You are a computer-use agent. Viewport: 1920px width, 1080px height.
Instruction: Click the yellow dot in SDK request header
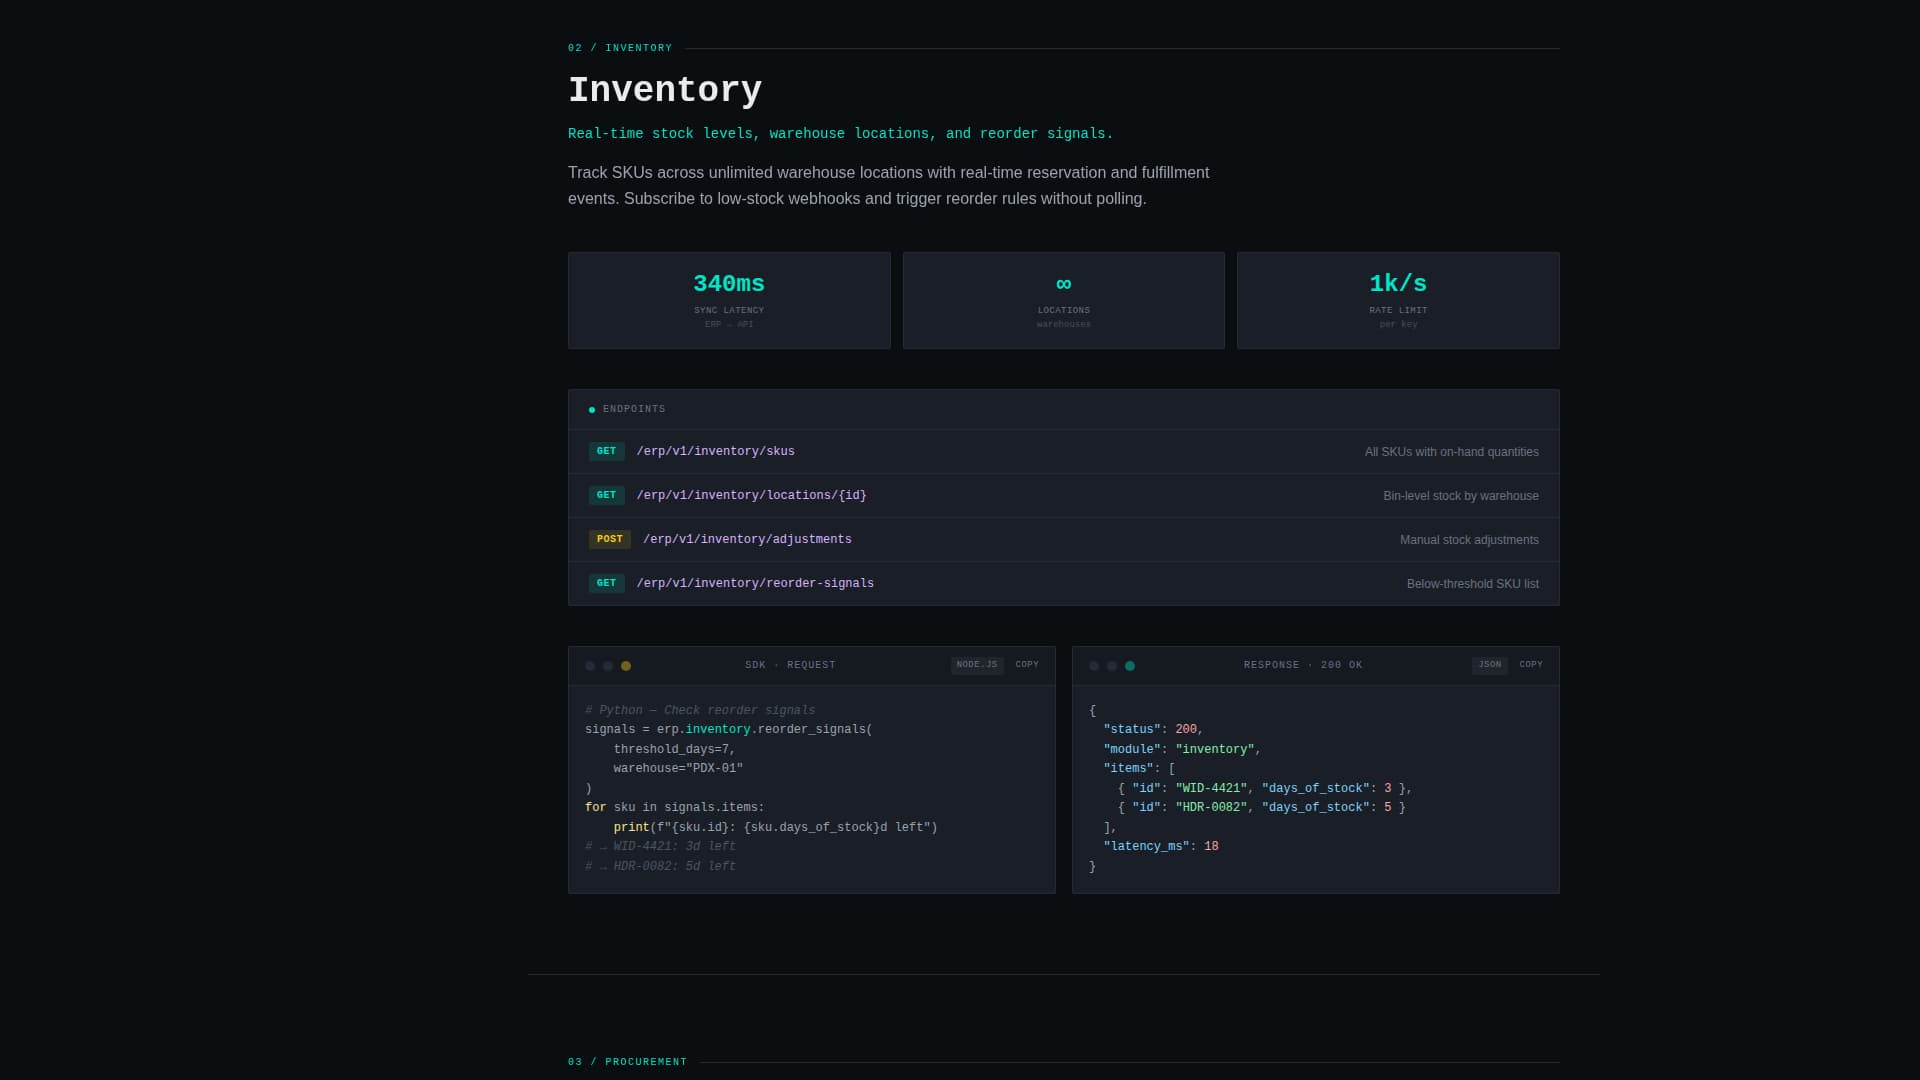(626, 666)
